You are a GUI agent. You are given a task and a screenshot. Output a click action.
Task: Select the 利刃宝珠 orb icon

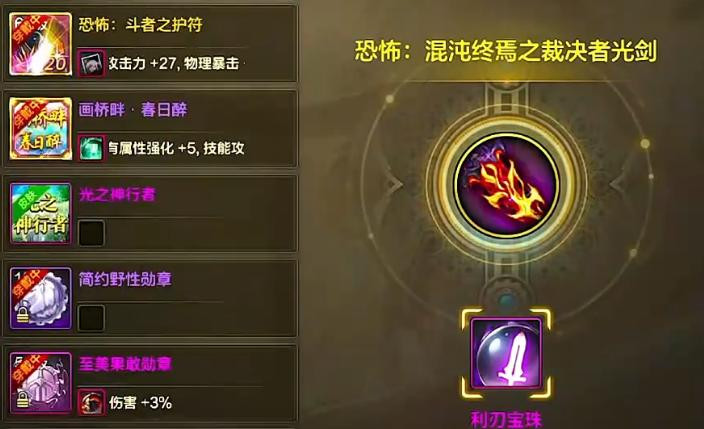[506, 353]
